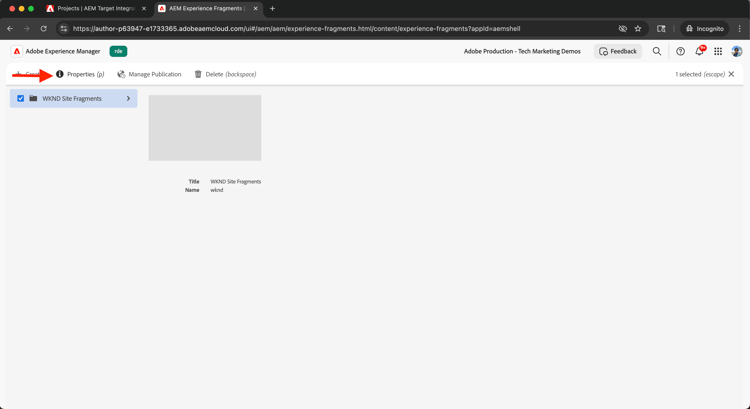The image size is (750, 409).
Task: Go back in browser history
Action: click(10, 29)
